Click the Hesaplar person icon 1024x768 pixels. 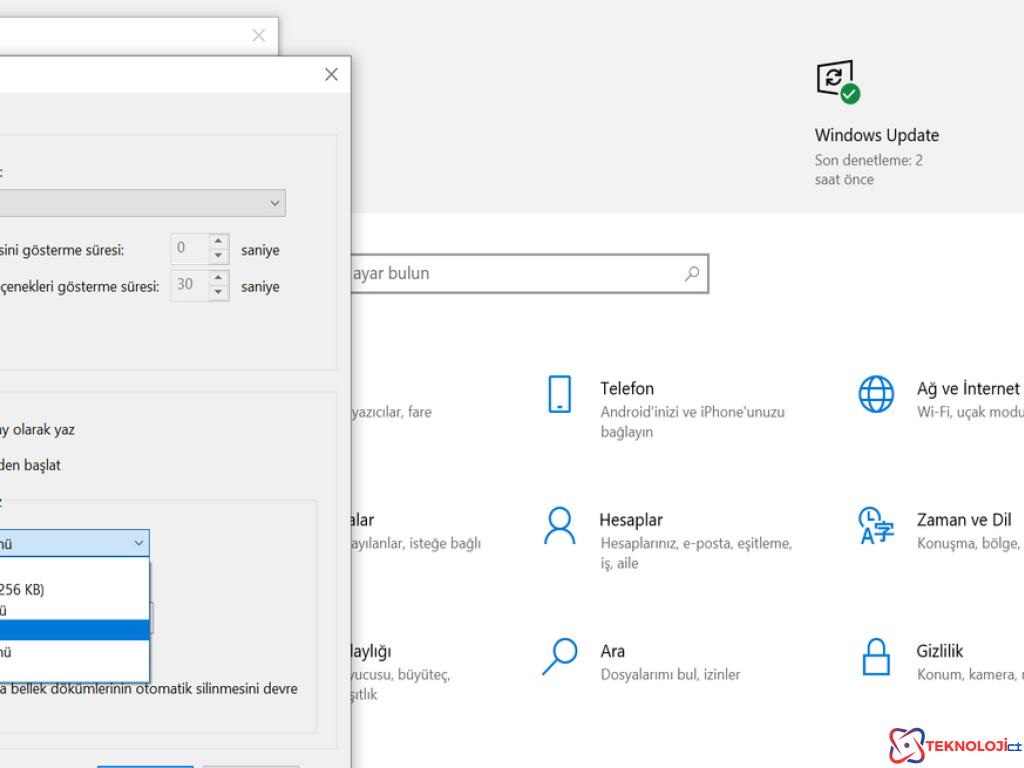pyautogui.click(x=560, y=525)
